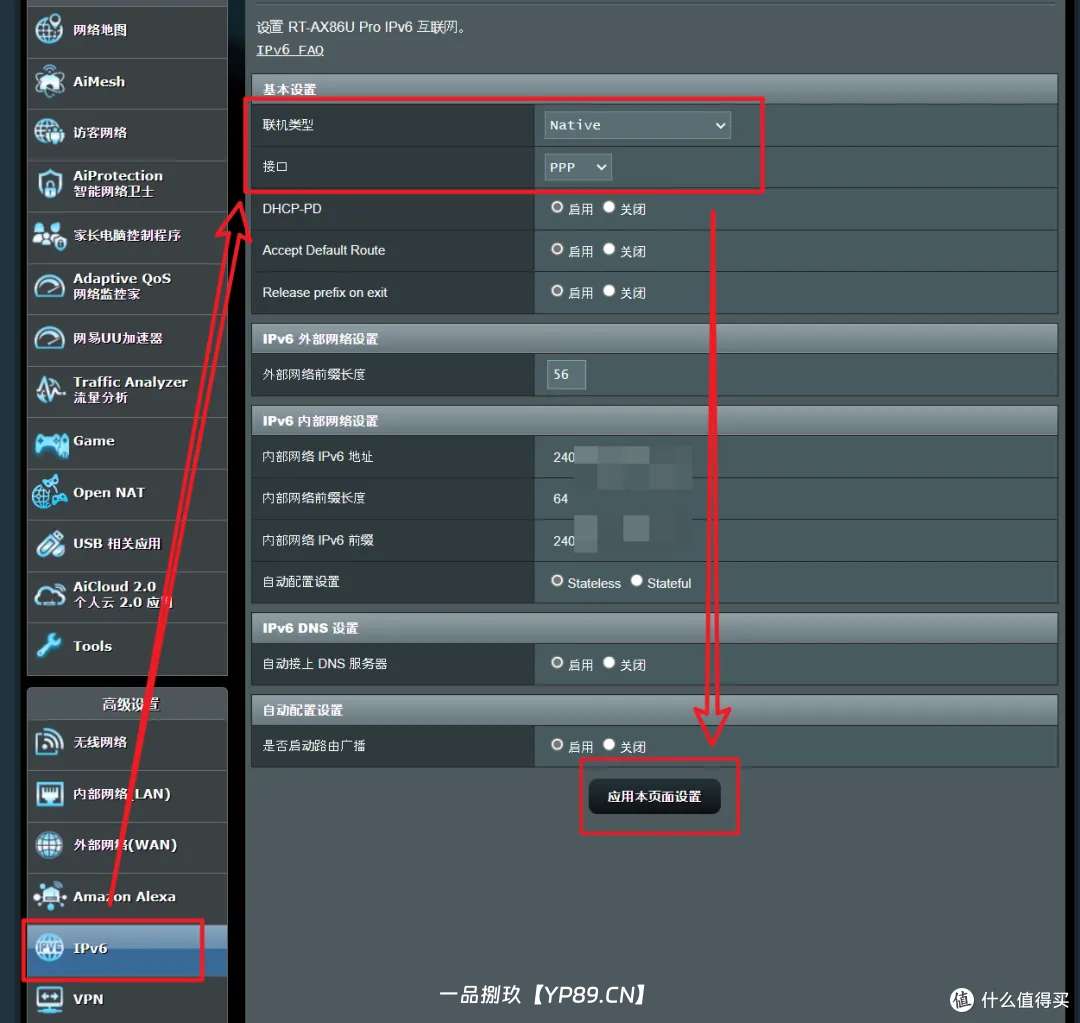Enable the DHCP-PD radio option
1080x1023 pixels.
tap(557, 208)
